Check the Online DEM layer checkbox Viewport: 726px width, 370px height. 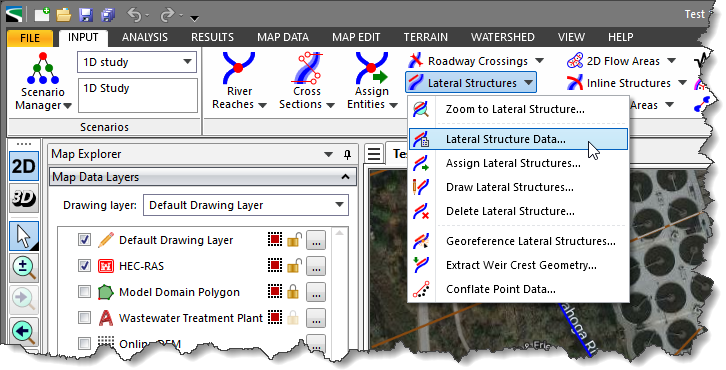pyautogui.click(x=84, y=343)
